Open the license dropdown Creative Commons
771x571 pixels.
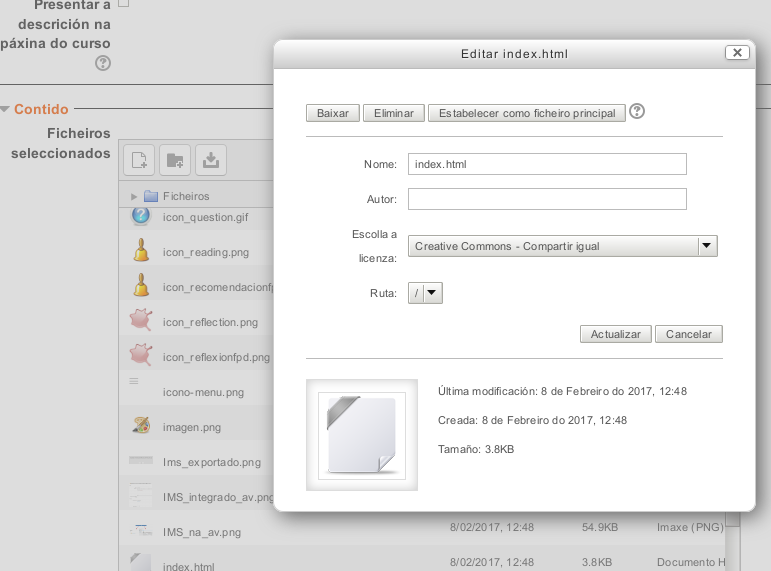(564, 246)
